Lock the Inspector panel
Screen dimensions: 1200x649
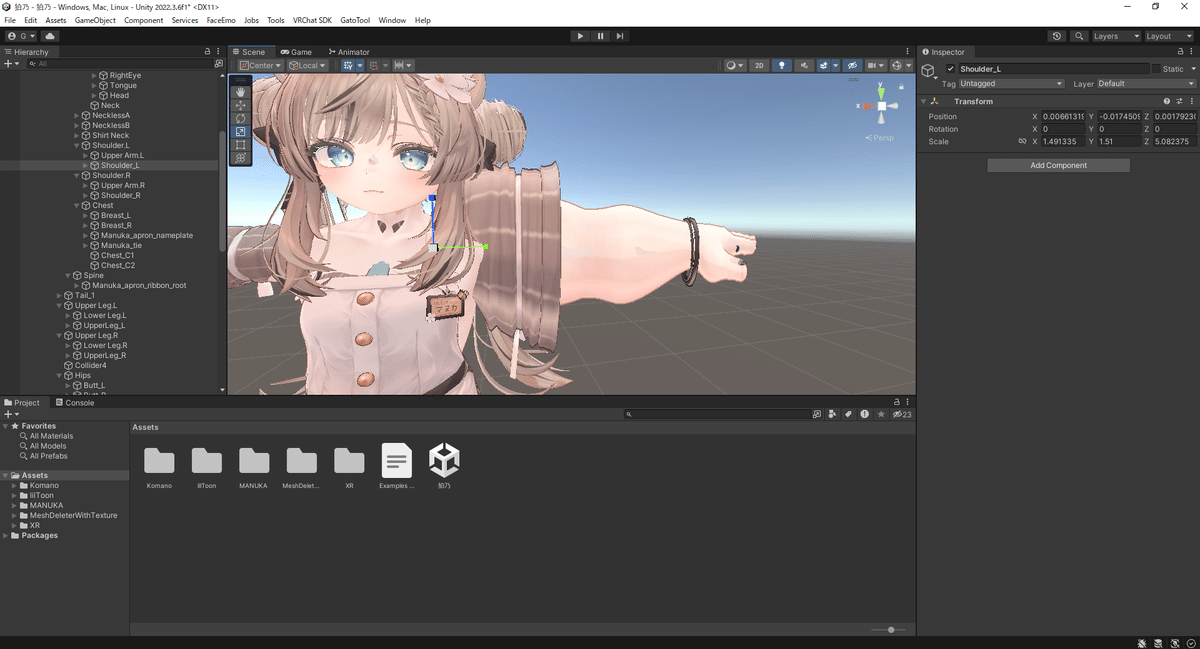tap(1180, 51)
